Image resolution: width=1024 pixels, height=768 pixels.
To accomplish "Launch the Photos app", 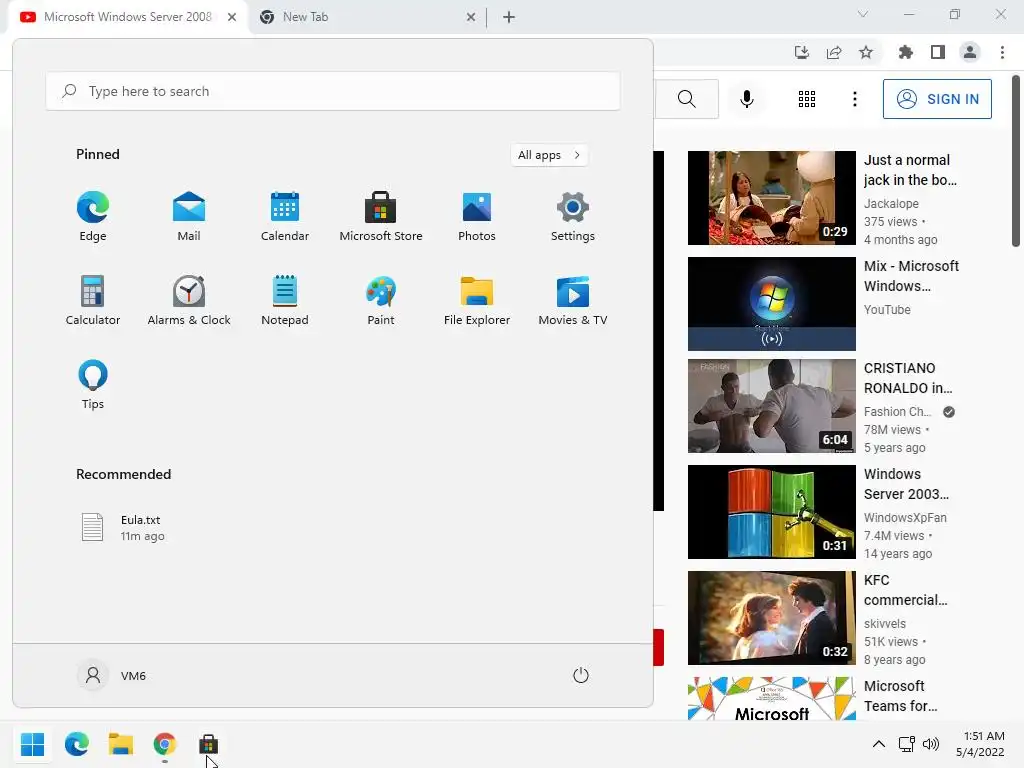I will (x=477, y=217).
